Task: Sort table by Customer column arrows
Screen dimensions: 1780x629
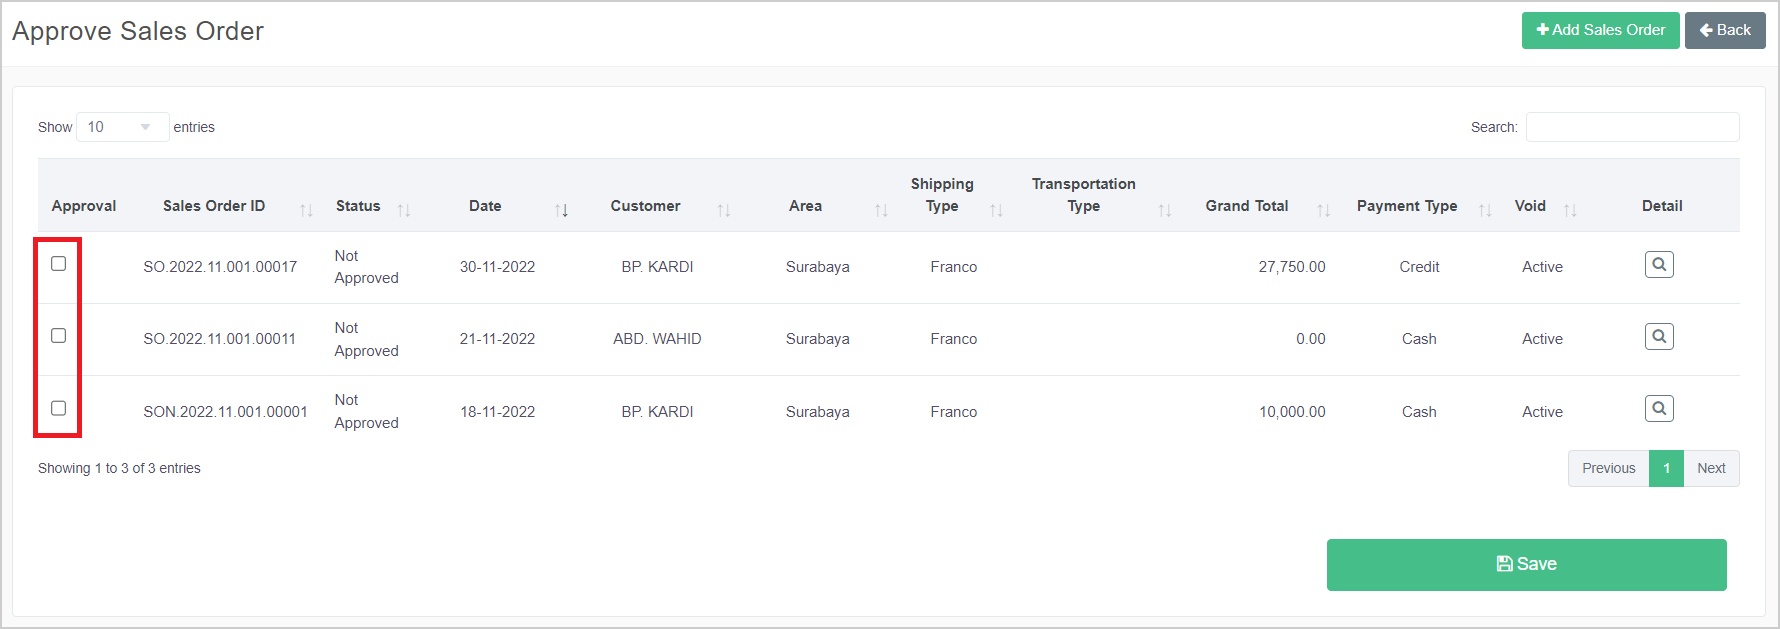Action: tap(723, 210)
